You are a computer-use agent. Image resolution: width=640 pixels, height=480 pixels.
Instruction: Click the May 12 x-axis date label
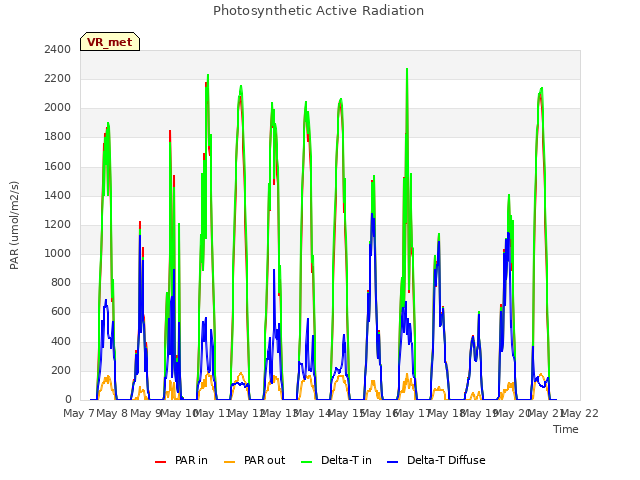[x=247, y=413]
